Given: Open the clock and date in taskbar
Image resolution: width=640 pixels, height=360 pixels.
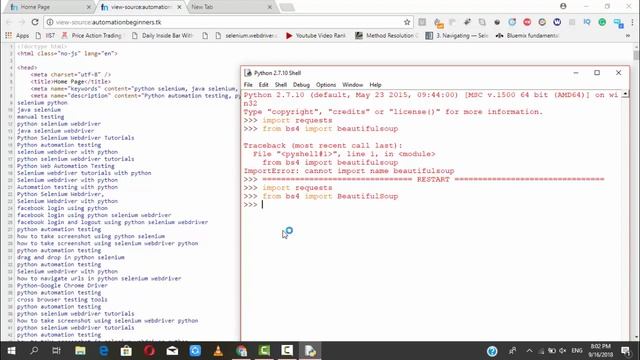Looking at the screenshot, I should (600, 351).
